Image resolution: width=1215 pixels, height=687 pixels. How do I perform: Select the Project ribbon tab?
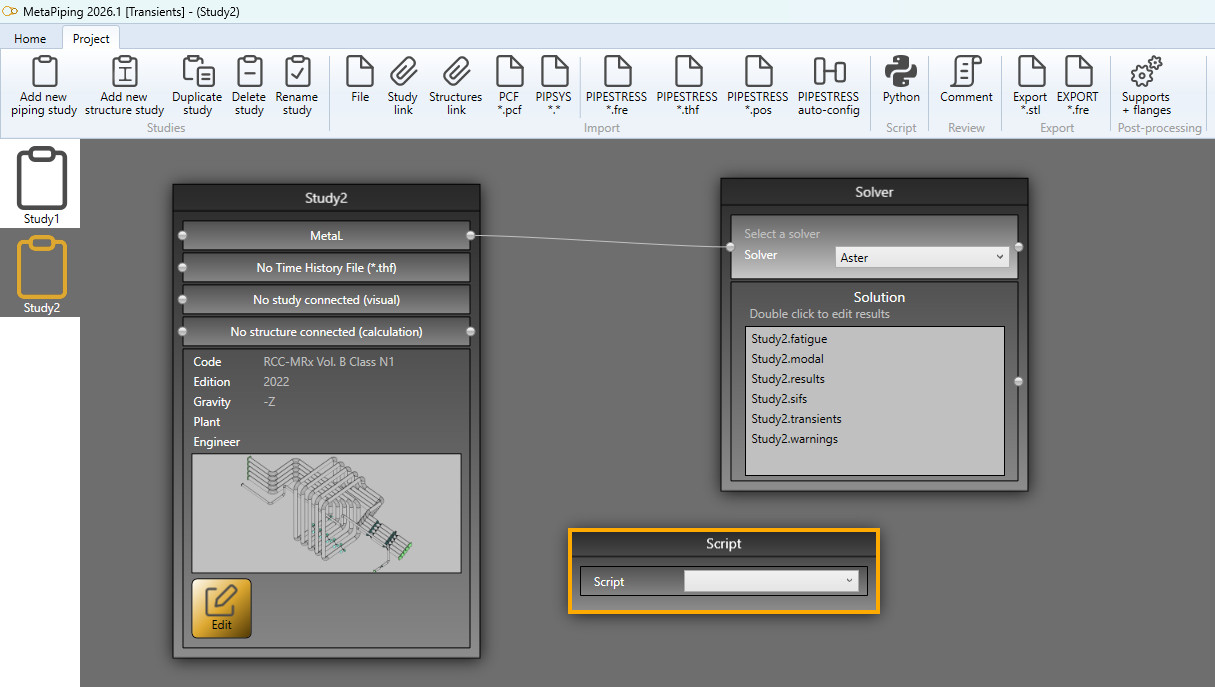point(91,38)
